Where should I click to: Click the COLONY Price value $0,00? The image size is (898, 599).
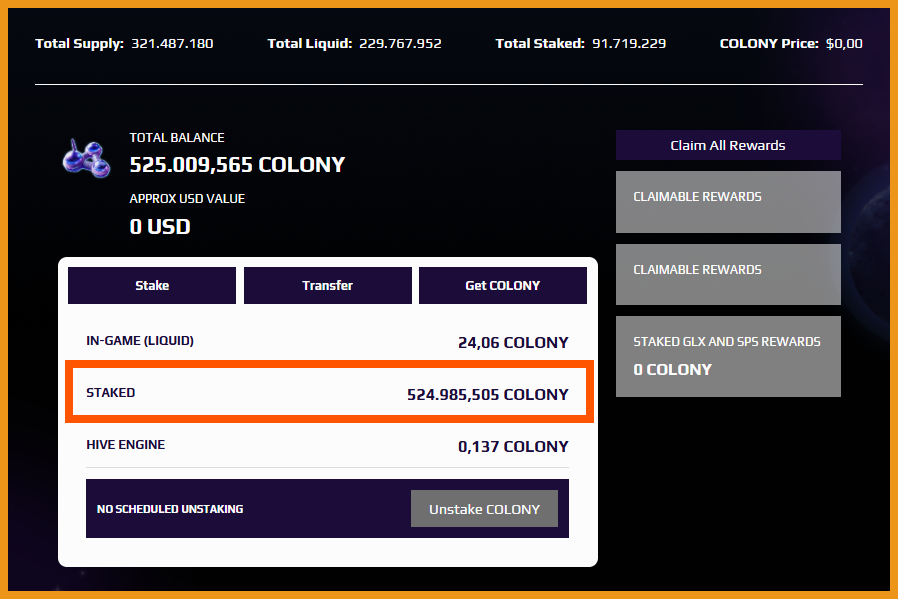pyautogui.click(x=844, y=44)
